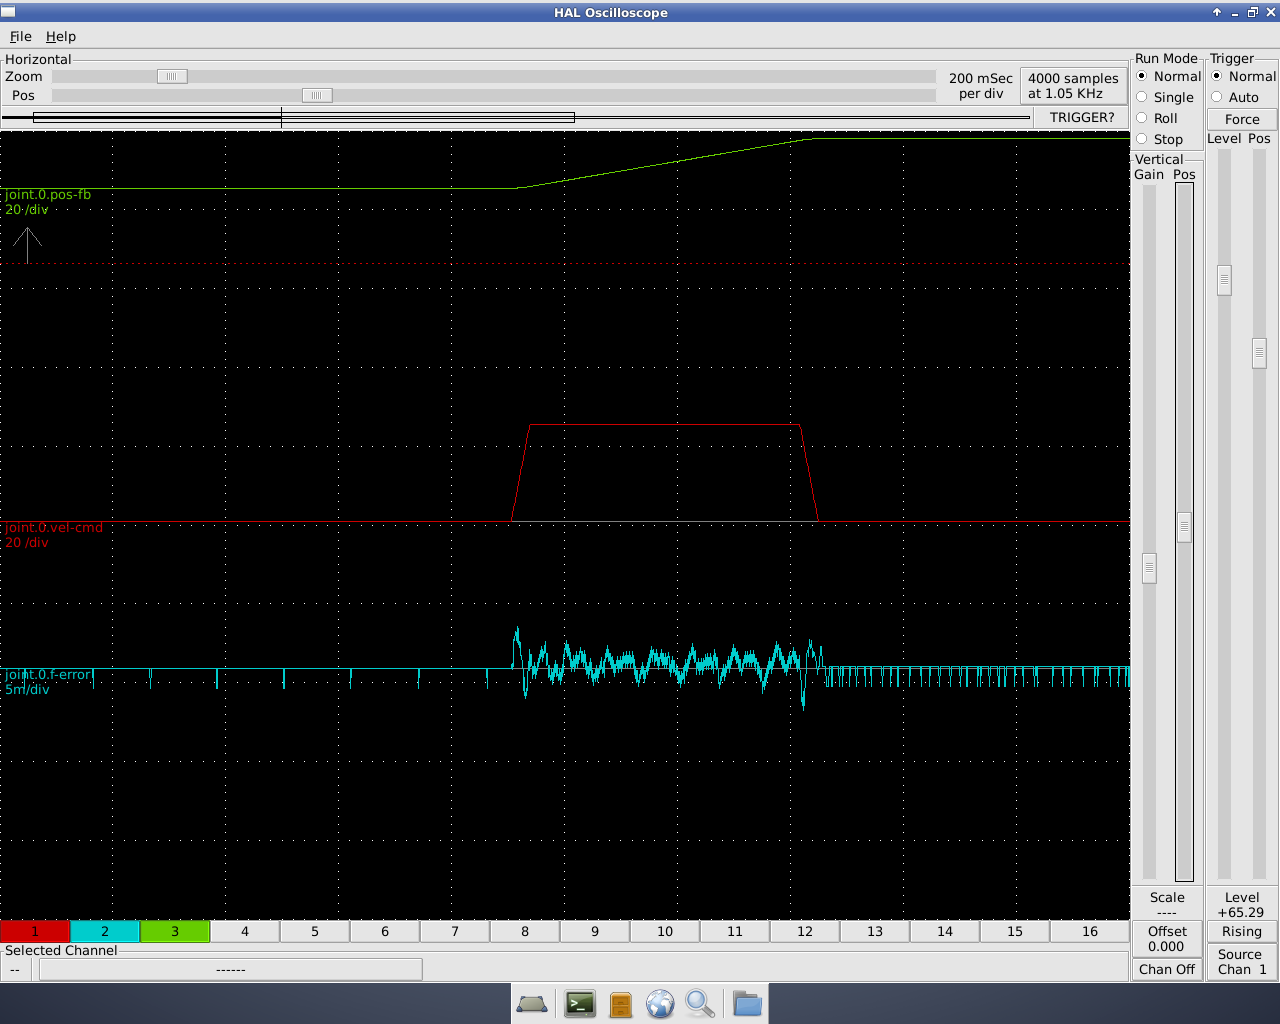The width and height of the screenshot is (1280, 1024).
Task: Click the keep-above arrow in title bar
Action: coord(1217,12)
